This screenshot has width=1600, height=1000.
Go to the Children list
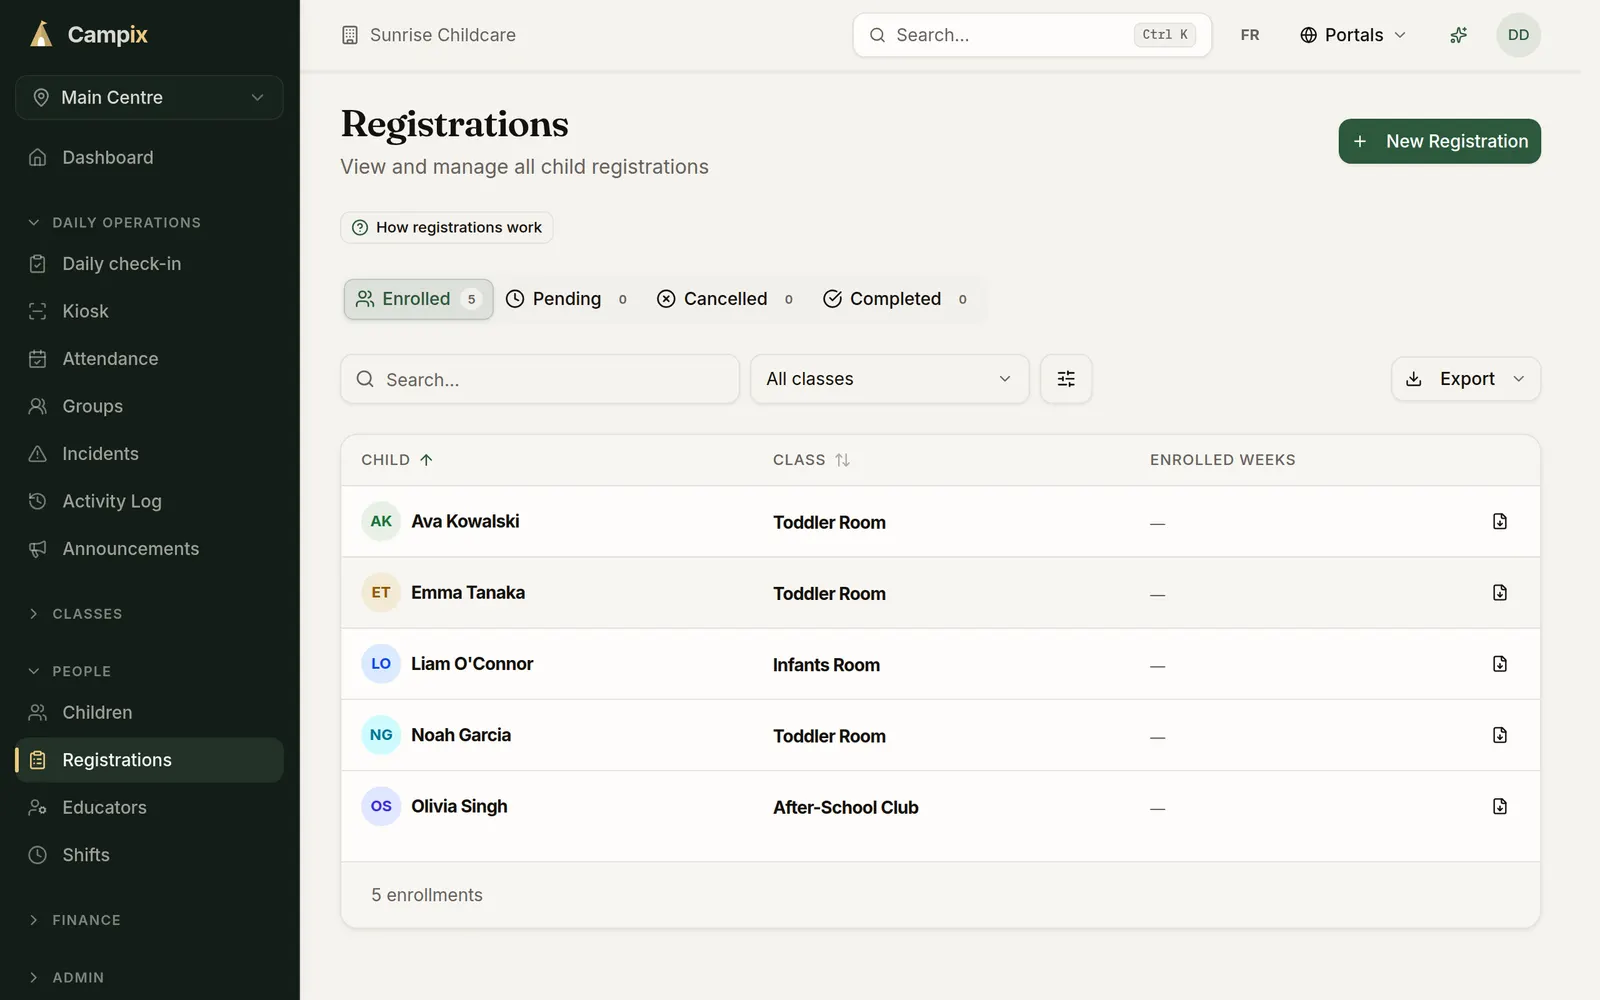coord(149,713)
